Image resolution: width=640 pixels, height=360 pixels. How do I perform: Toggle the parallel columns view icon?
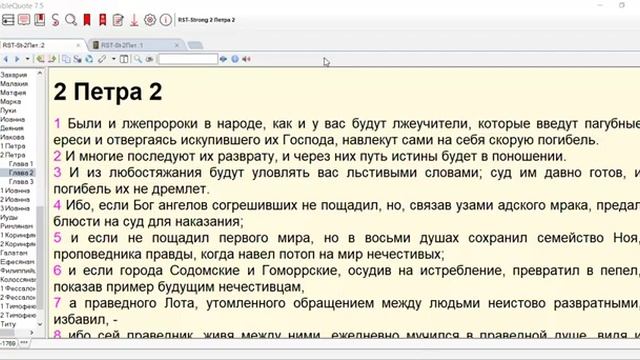click(x=124, y=59)
